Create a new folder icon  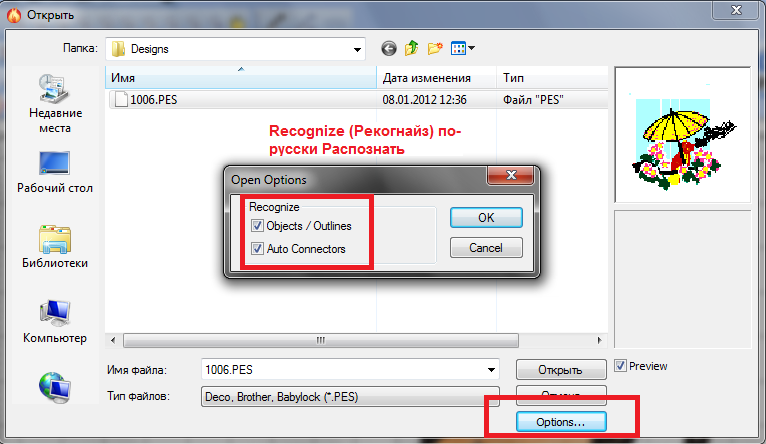point(435,48)
